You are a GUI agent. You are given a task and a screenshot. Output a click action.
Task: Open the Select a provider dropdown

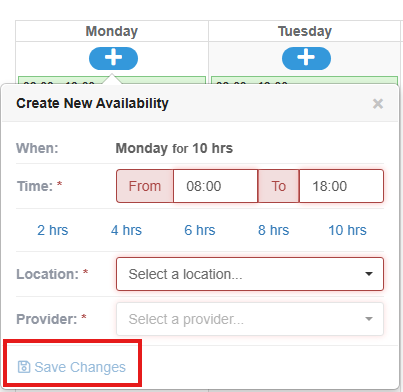(250, 319)
